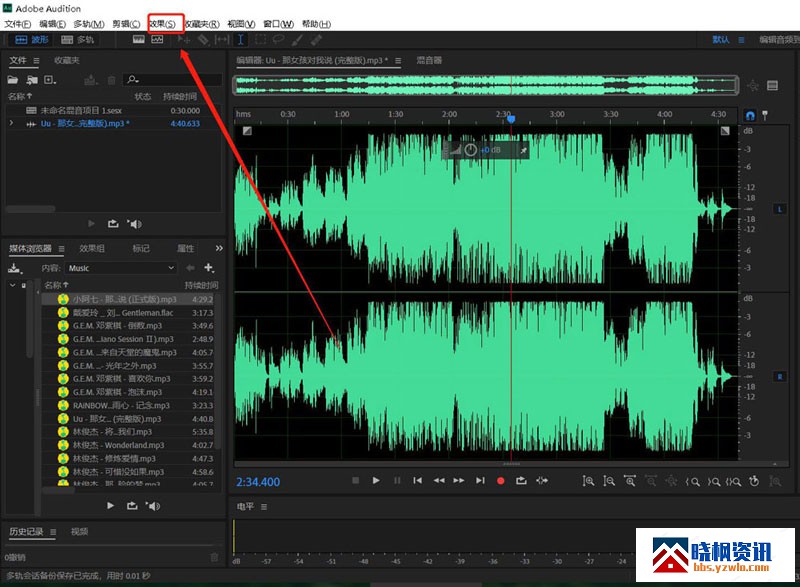Toggle auto-play in media browser
Viewport: 800px width, 587px height.
(x=153, y=505)
